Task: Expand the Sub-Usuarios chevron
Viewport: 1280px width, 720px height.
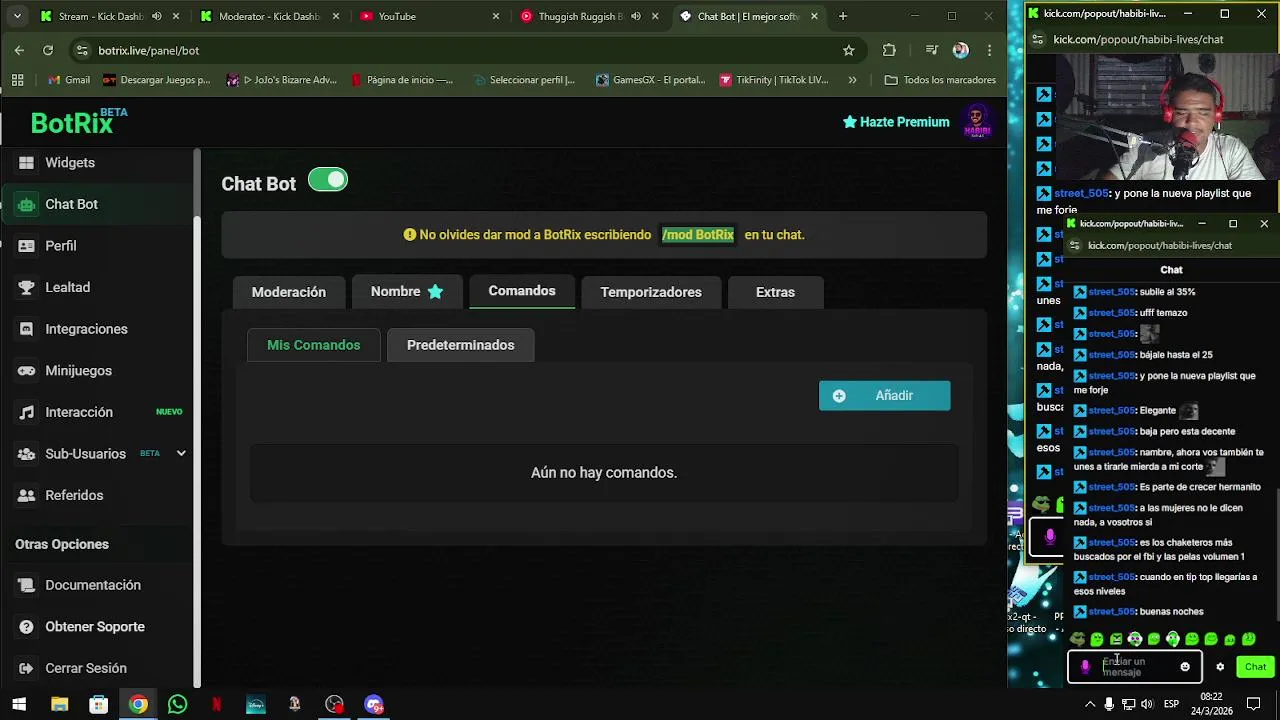Action: 181,454
